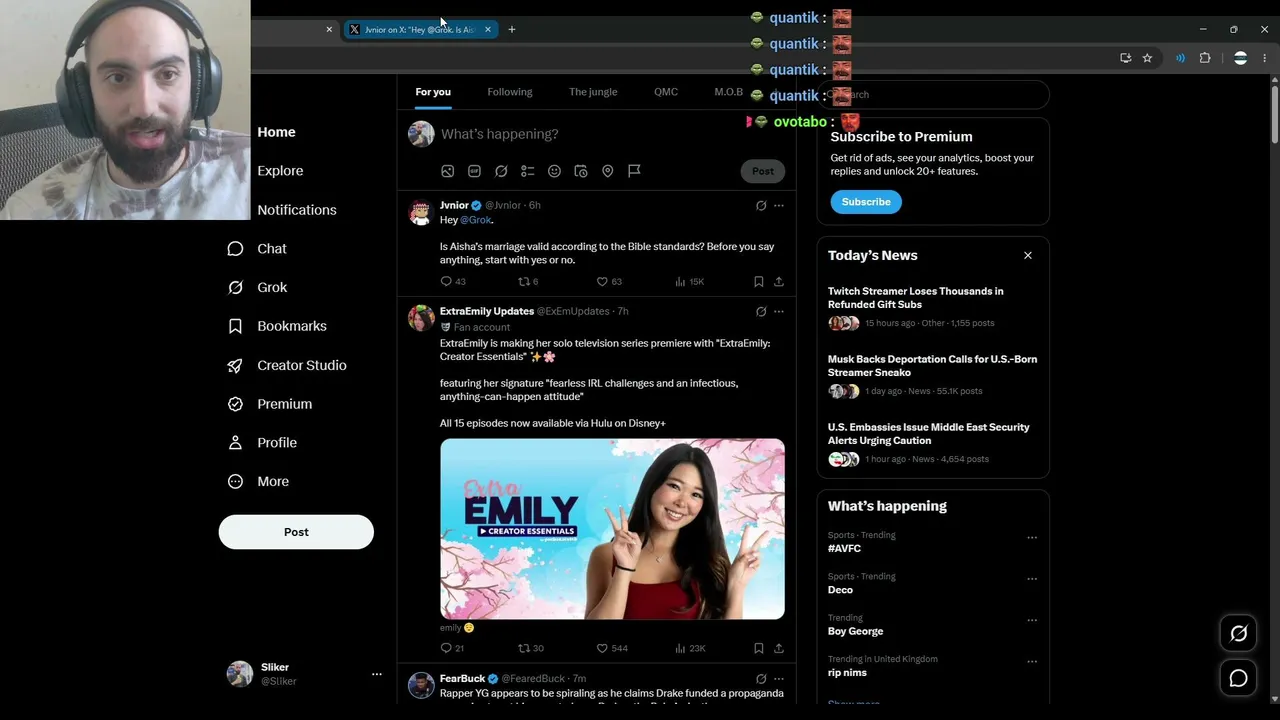Open the ExtraEmily Creator Essentials image
Screen dimensions: 1280x720
pyautogui.click(x=612, y=529)
